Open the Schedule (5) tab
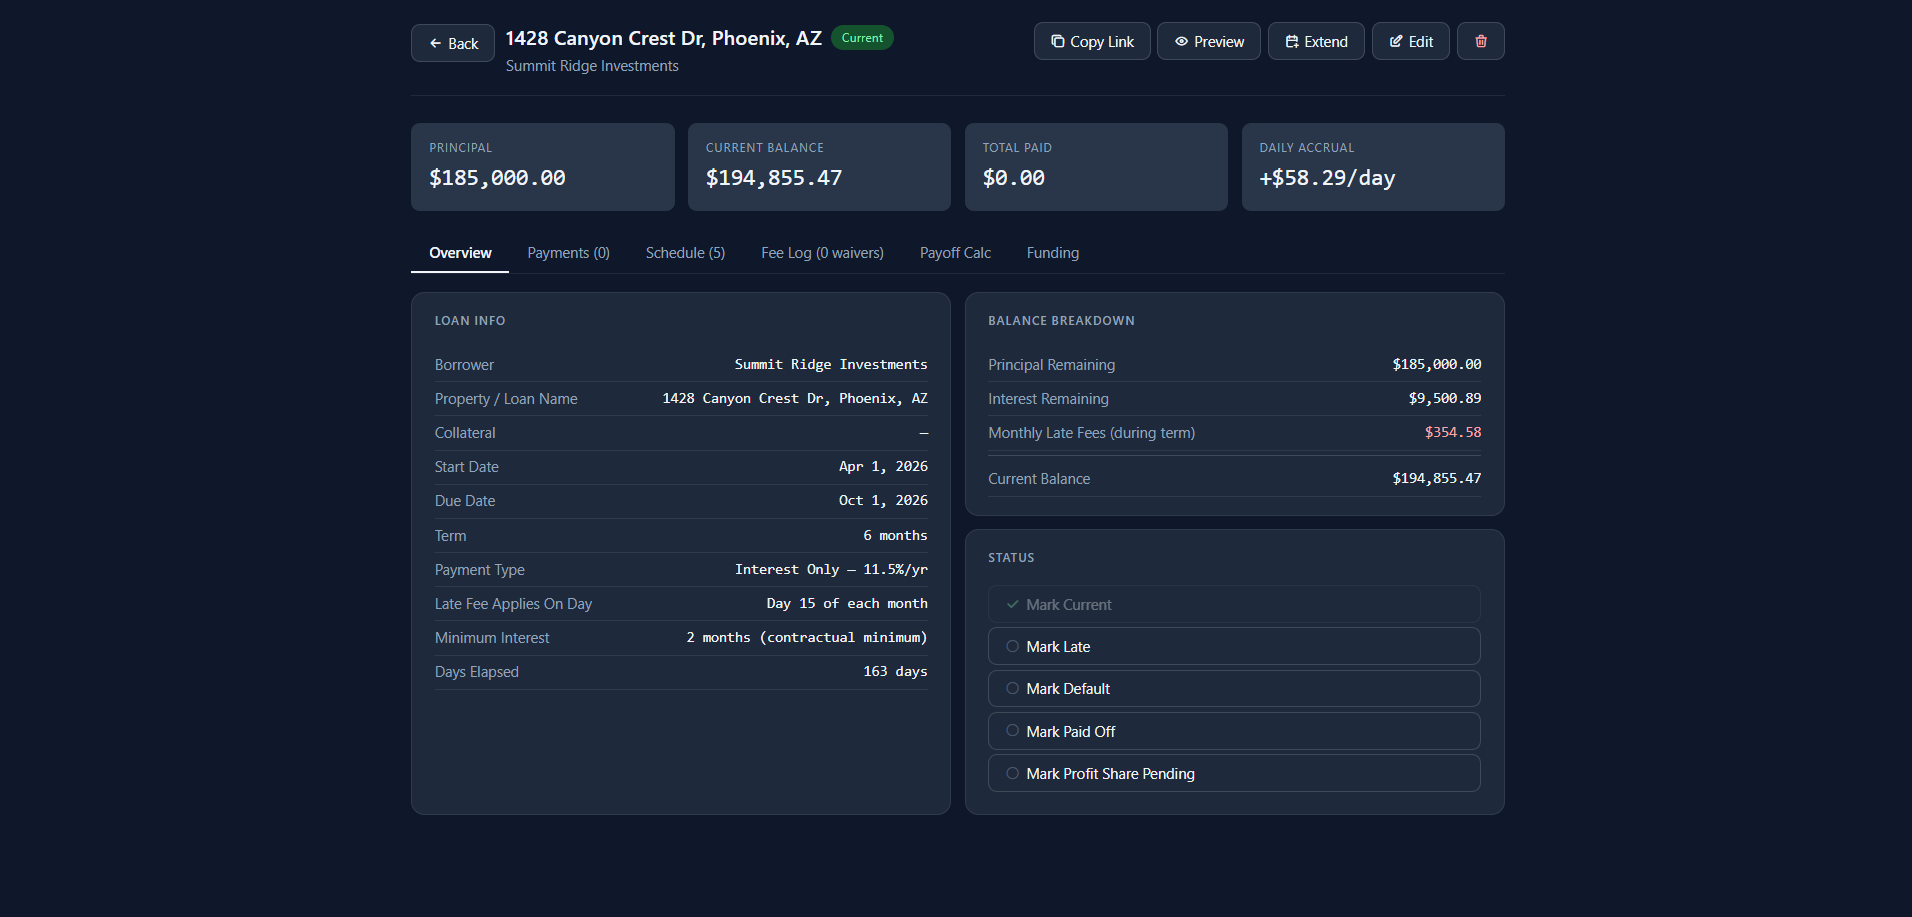Viewport: 1912px width, 917px height. (x=685, y=253)
